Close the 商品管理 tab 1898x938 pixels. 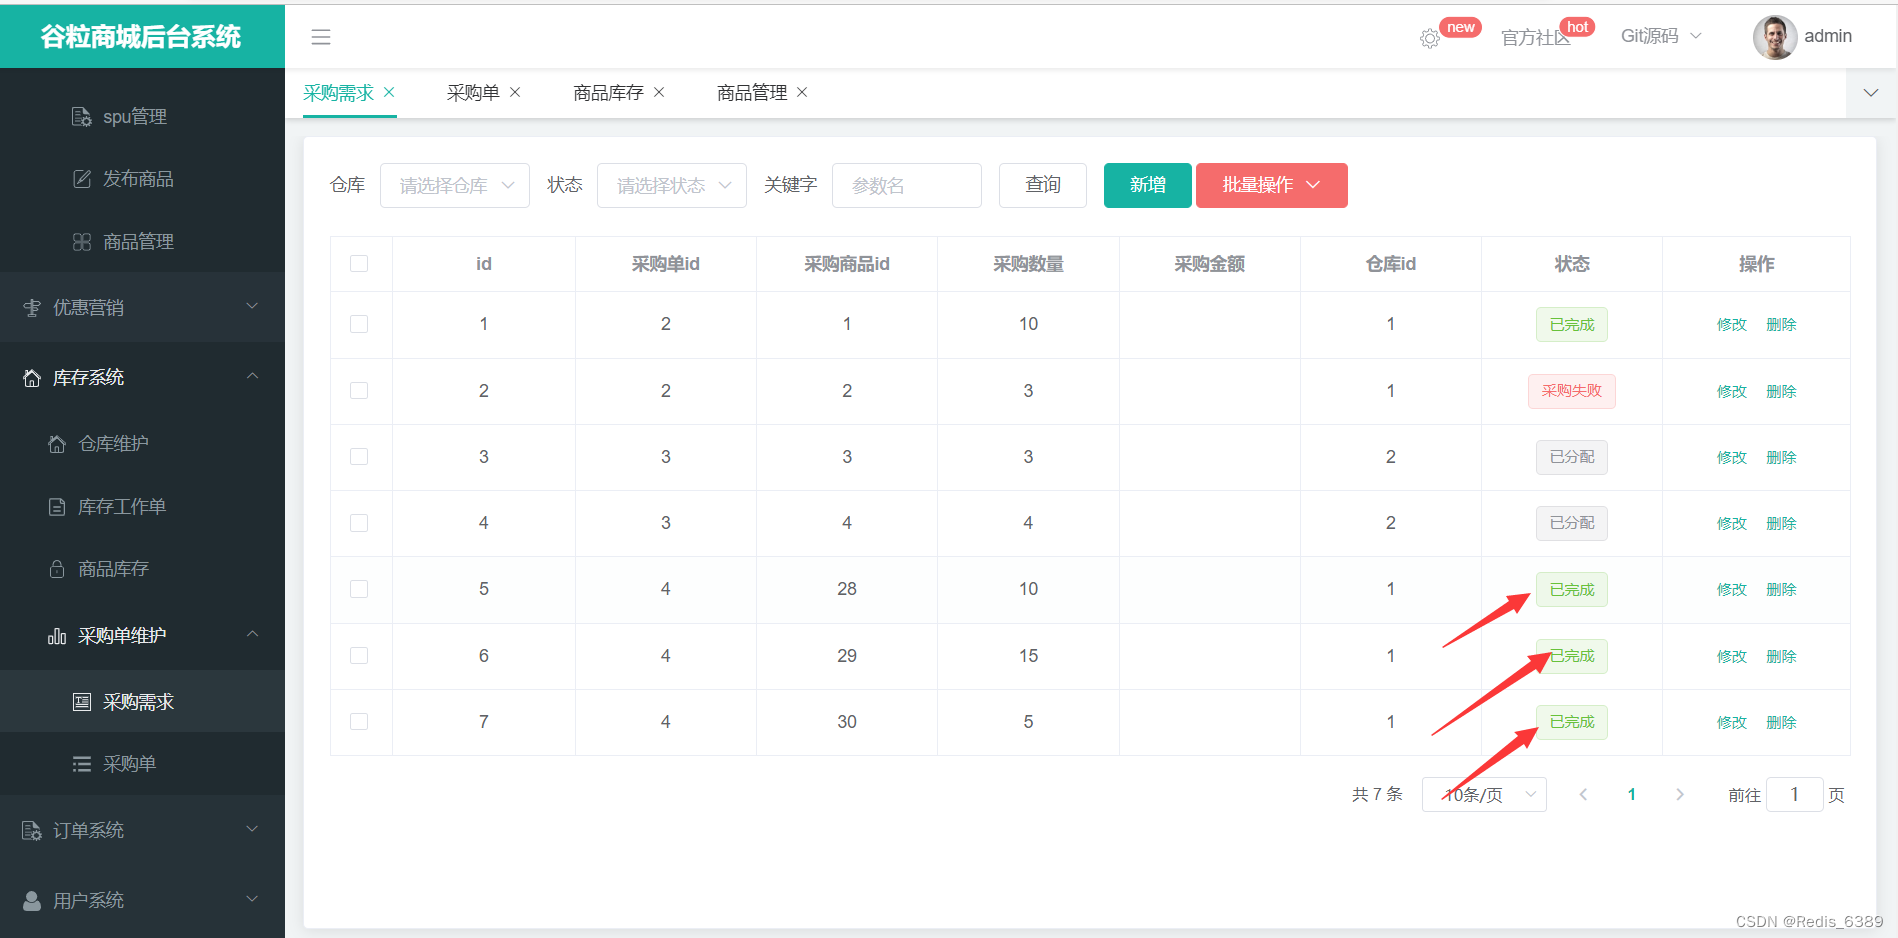(x=802, y=92)
